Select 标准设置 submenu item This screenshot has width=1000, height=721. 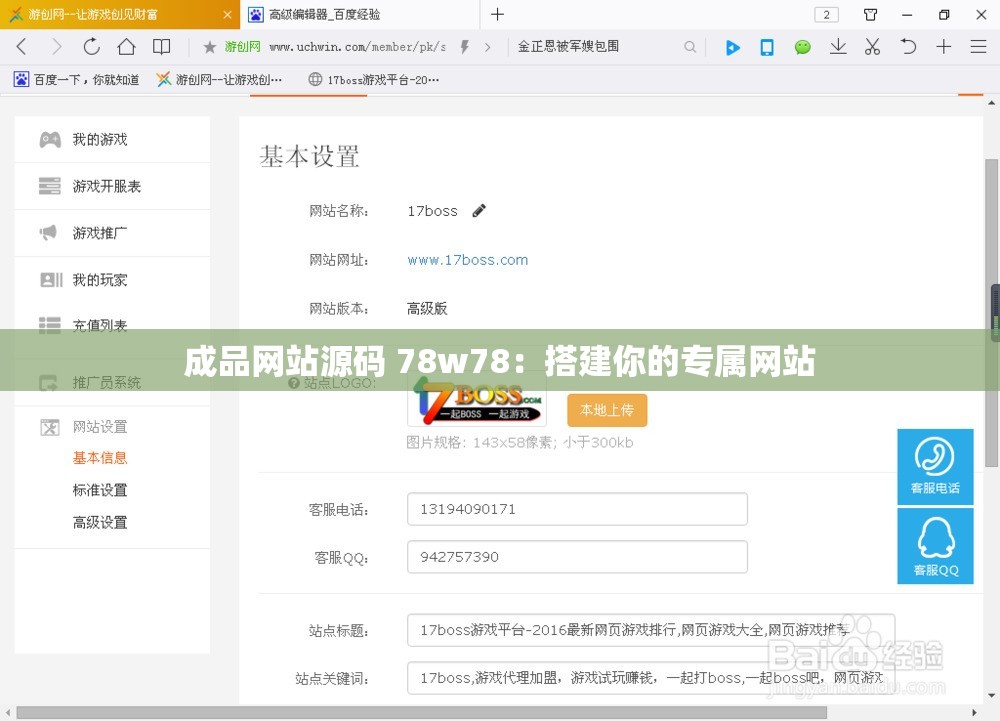click(x=100, y=490)
